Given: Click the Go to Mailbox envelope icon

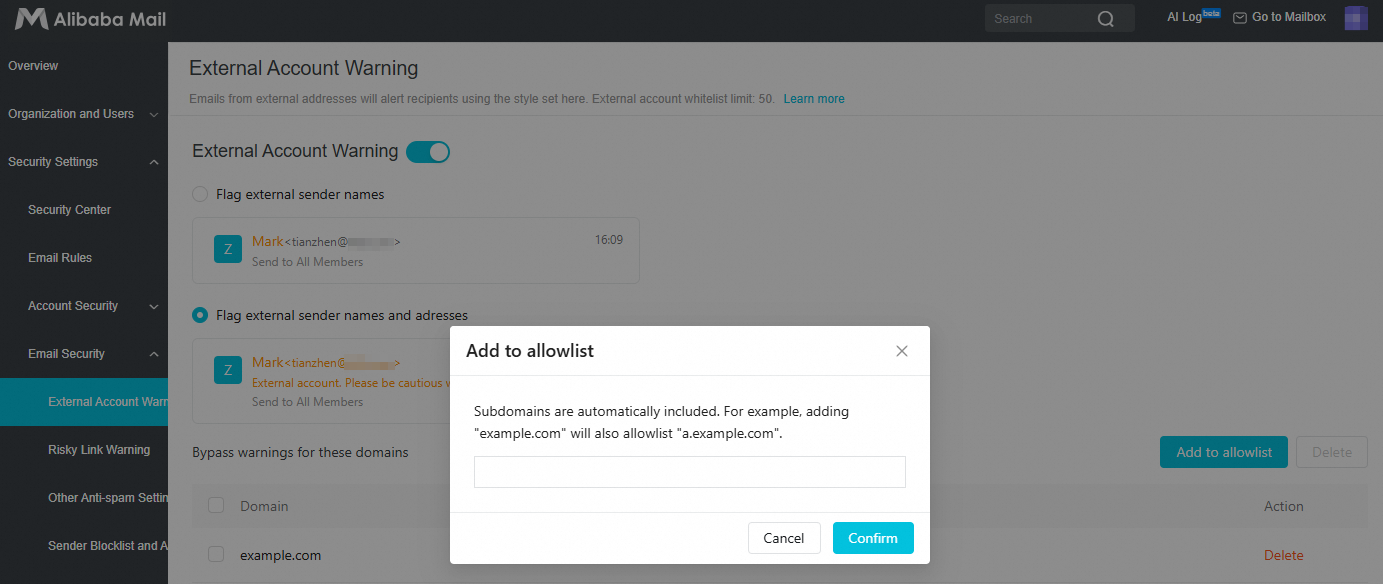Looking at the screenshot, I should (1240, 18).
